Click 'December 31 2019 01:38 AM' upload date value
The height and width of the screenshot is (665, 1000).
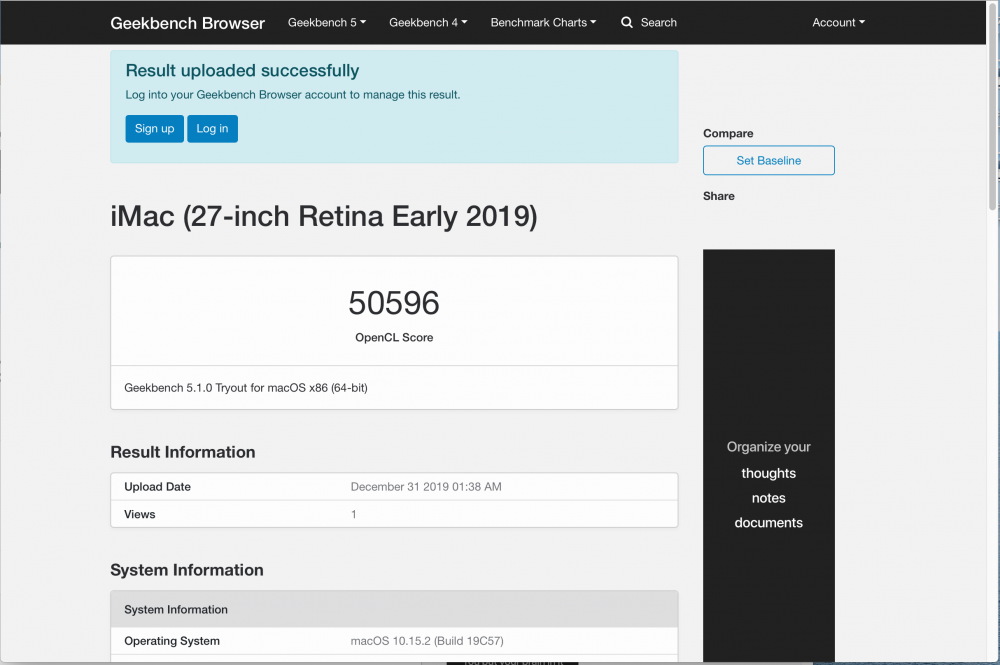pyautogui.click(x=426, y=486)
